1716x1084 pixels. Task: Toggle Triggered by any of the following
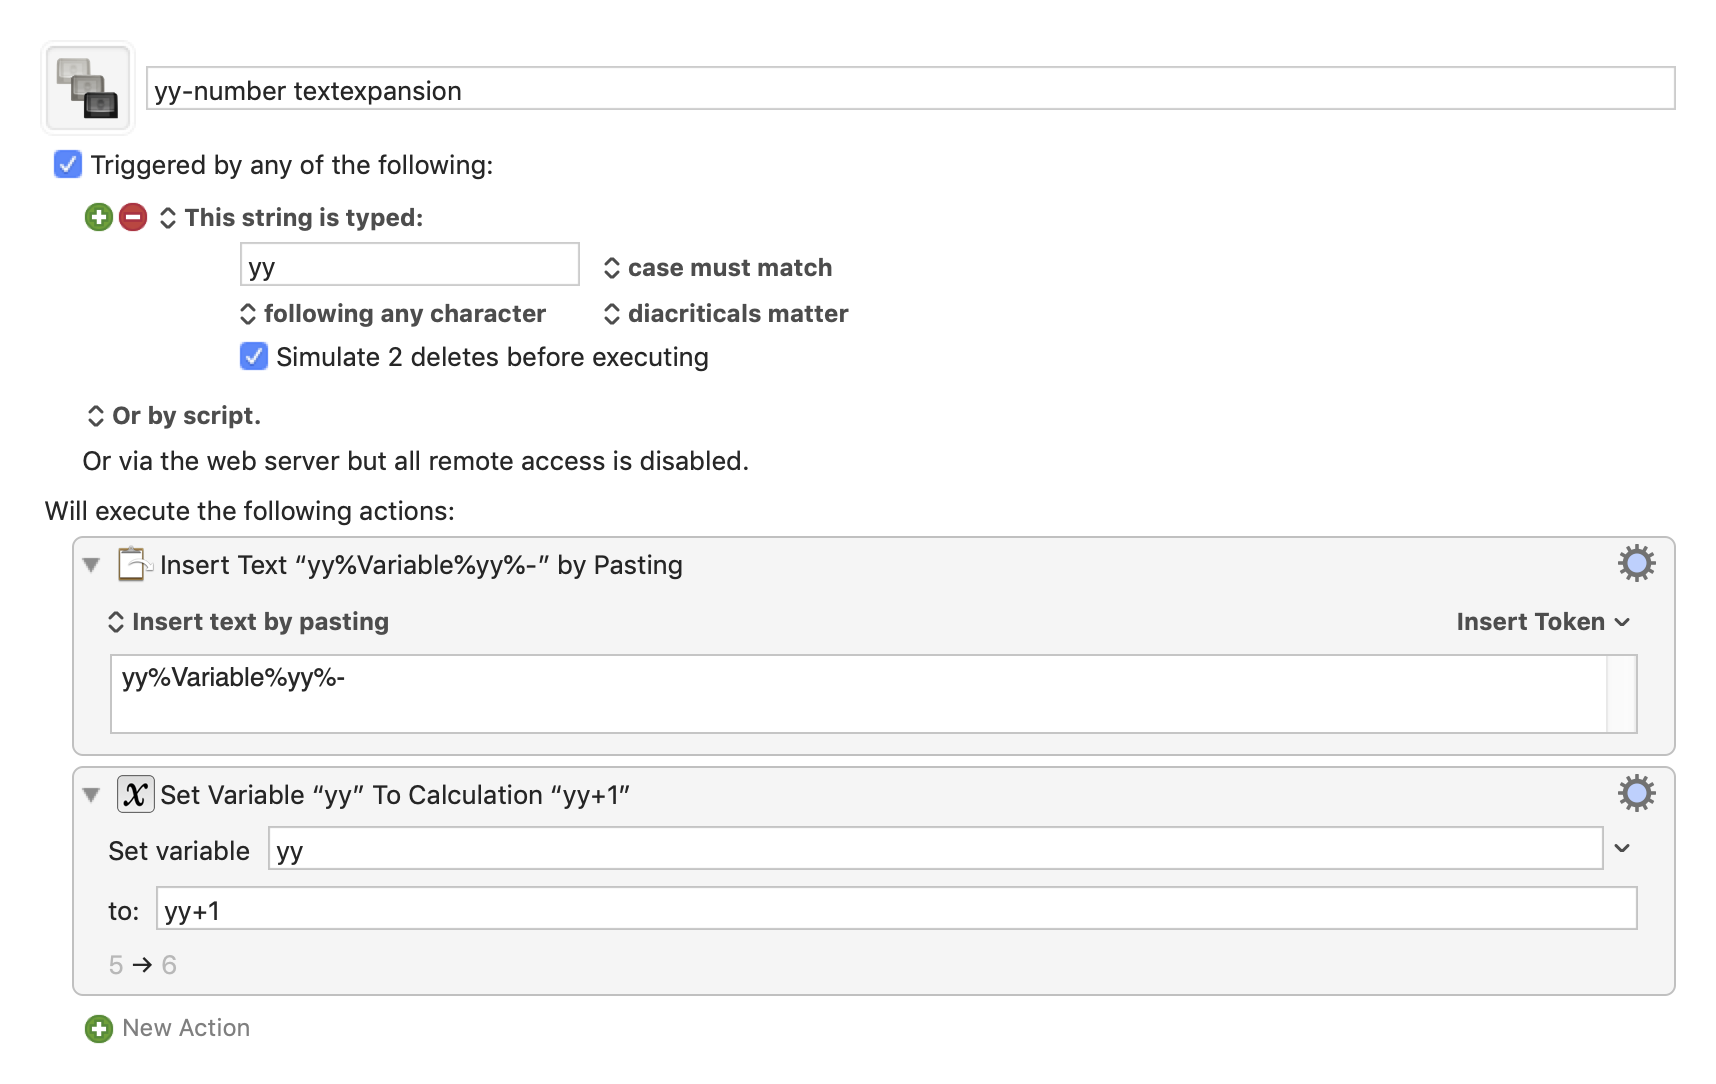(68, 164)
